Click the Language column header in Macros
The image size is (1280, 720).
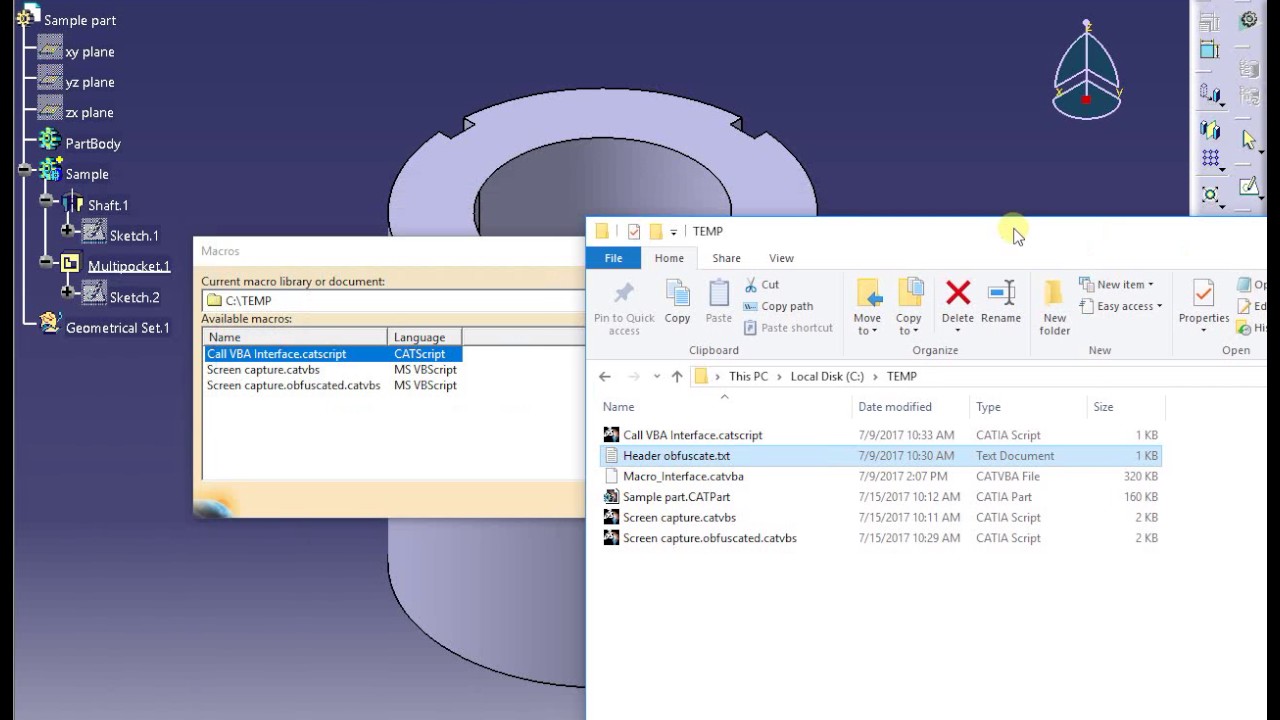424,337
